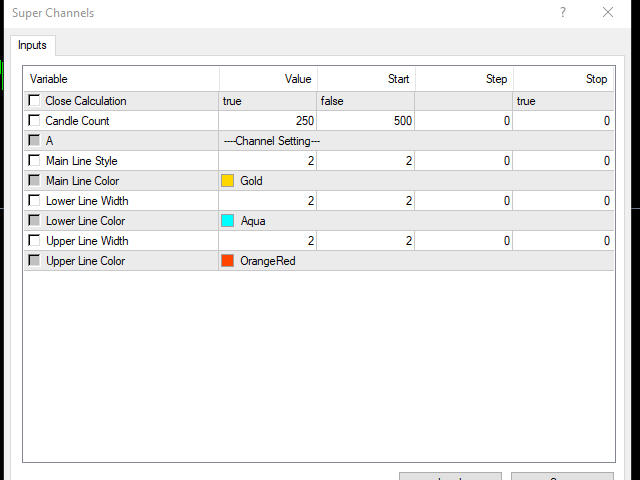This screenshot has height=480, width=640.
Task: Edit Upper Line Width value cell
Action: (268, 241)
